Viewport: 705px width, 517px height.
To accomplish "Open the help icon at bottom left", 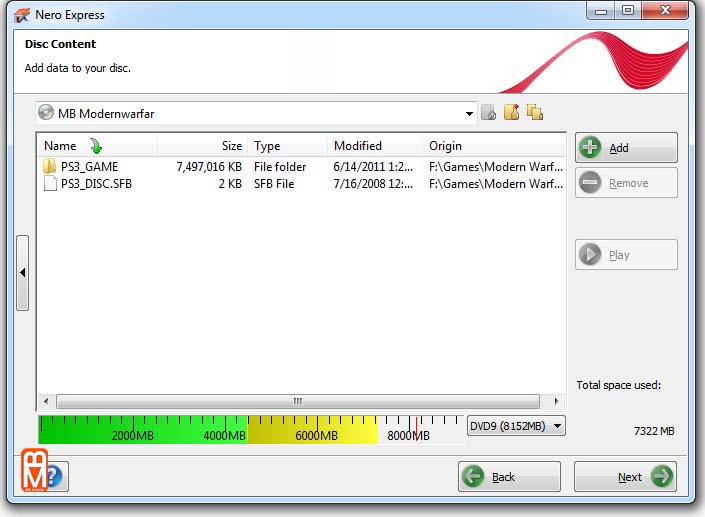I will coord(54,477).
